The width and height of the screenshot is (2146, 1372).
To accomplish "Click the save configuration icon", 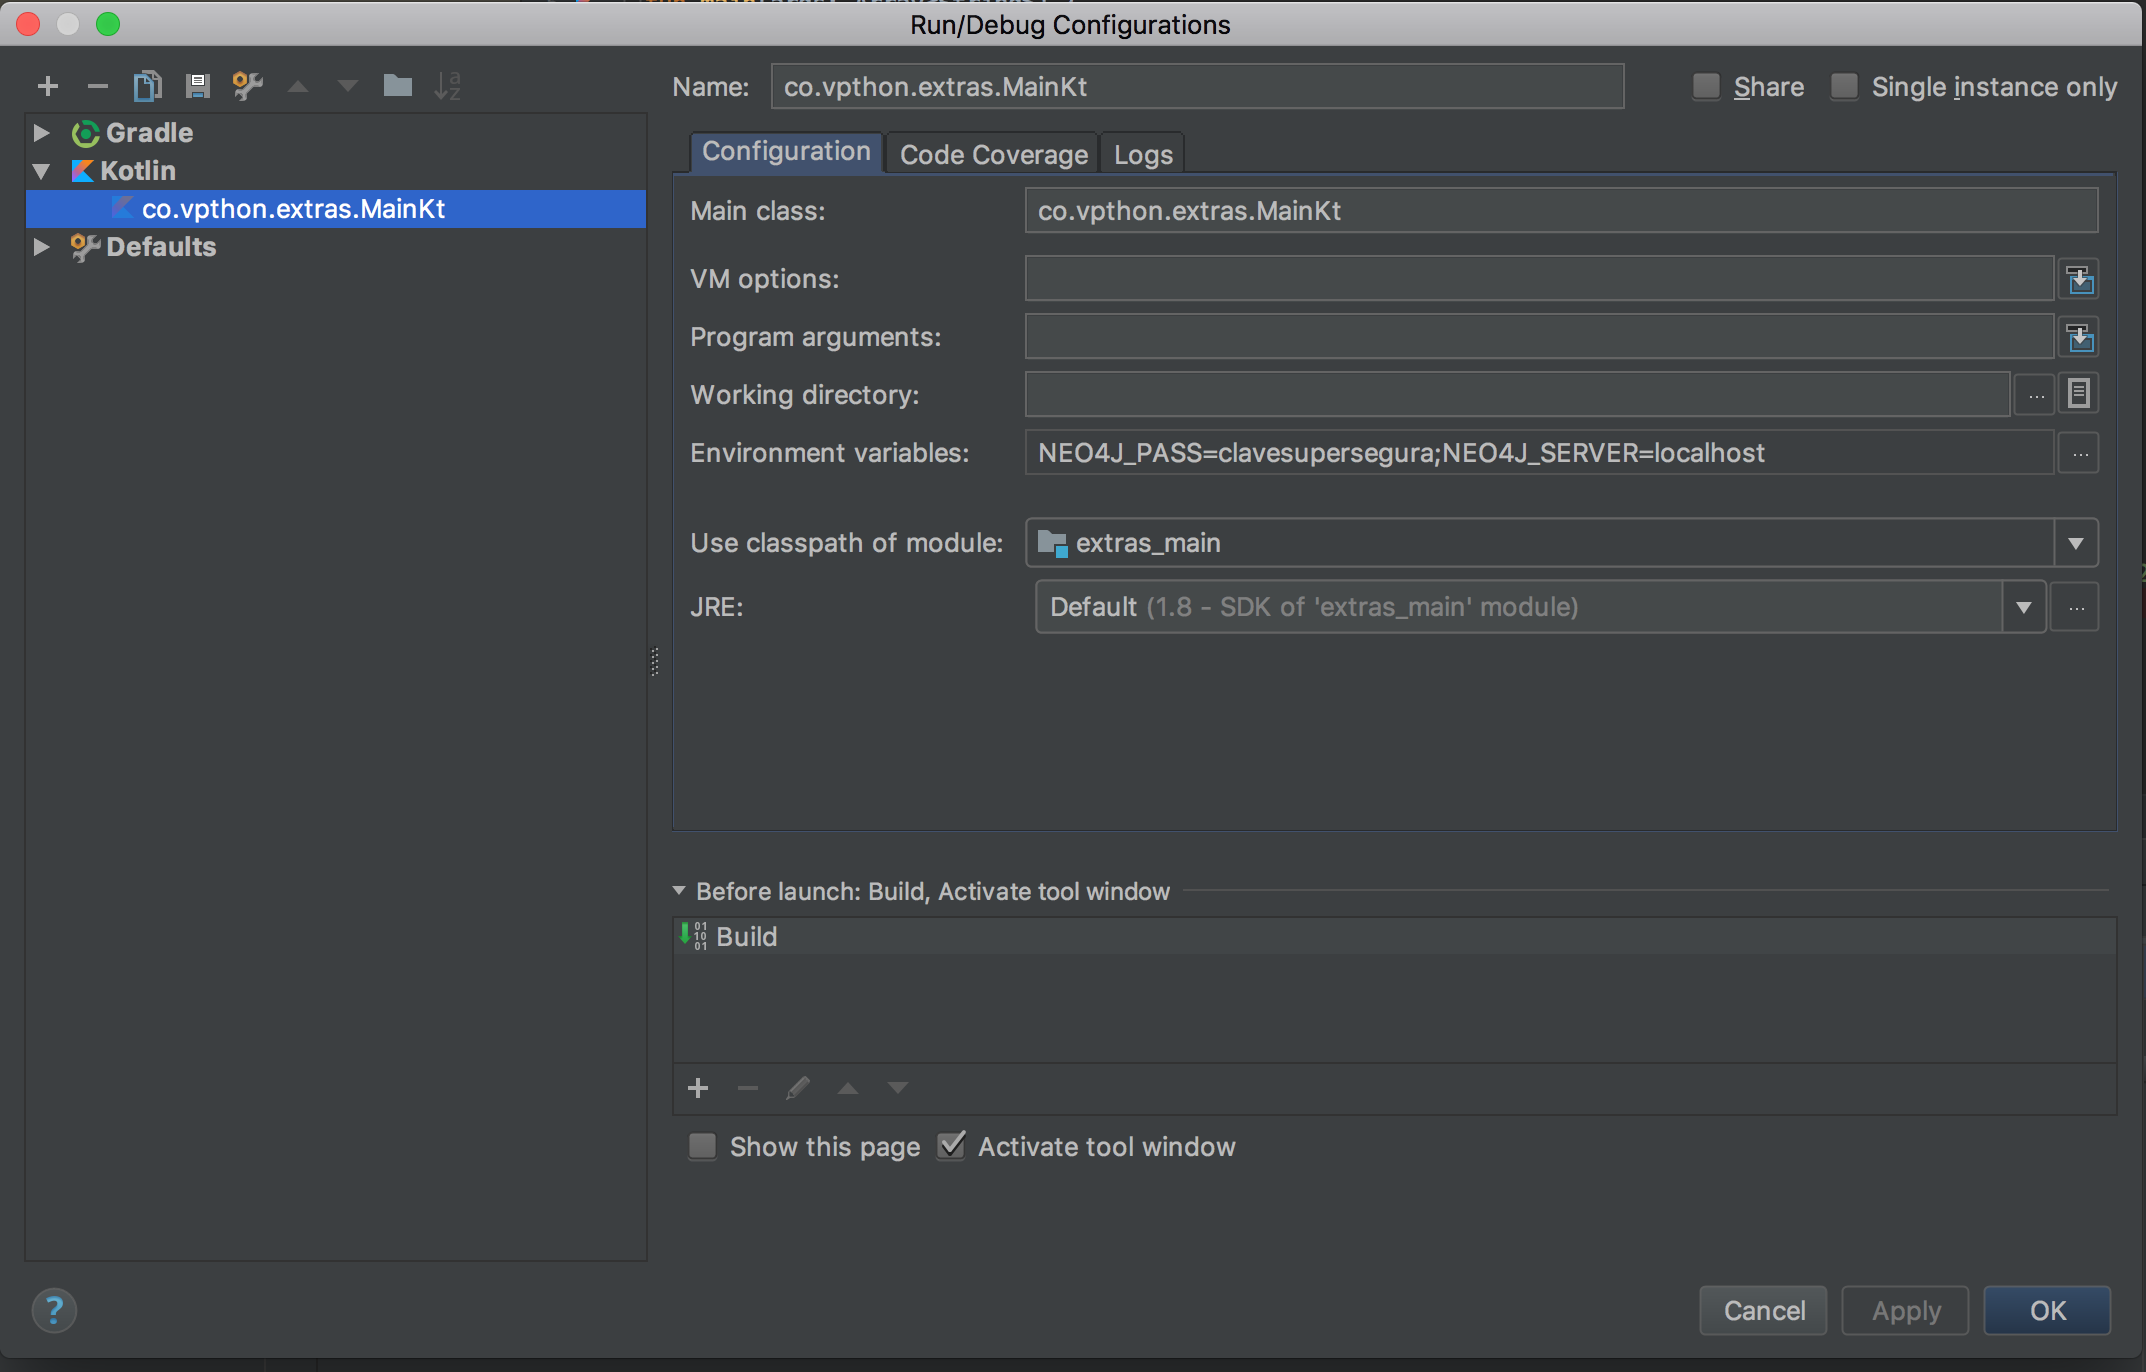I will point(196,86).
